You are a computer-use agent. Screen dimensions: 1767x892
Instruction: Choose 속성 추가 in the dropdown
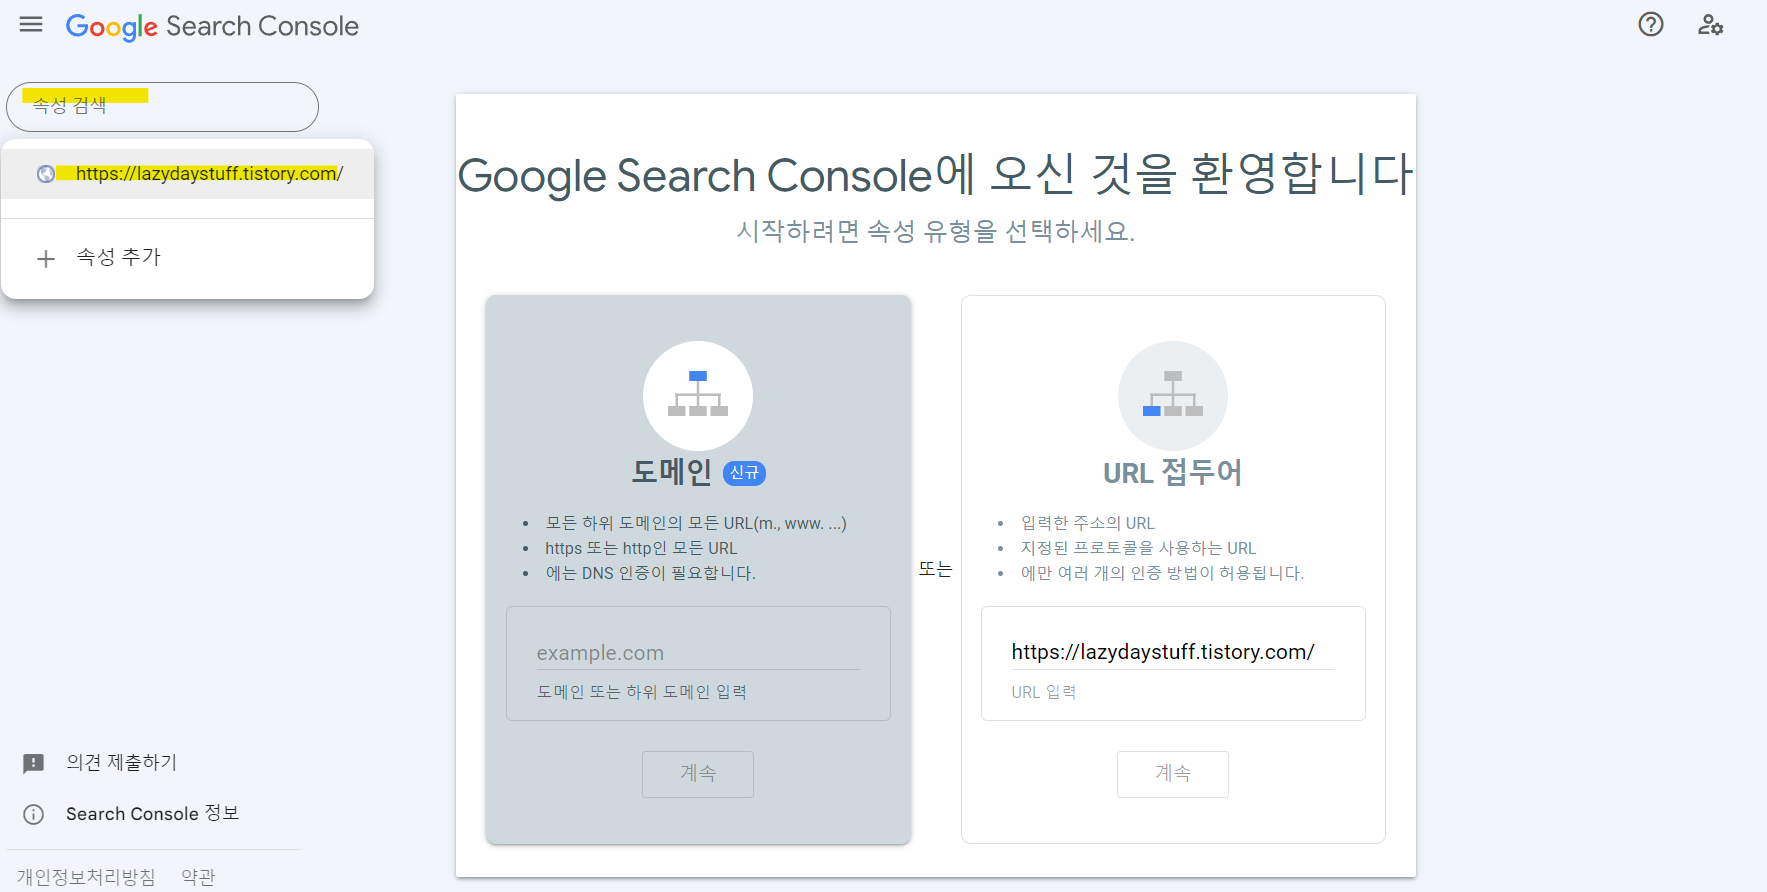[188, 258]
